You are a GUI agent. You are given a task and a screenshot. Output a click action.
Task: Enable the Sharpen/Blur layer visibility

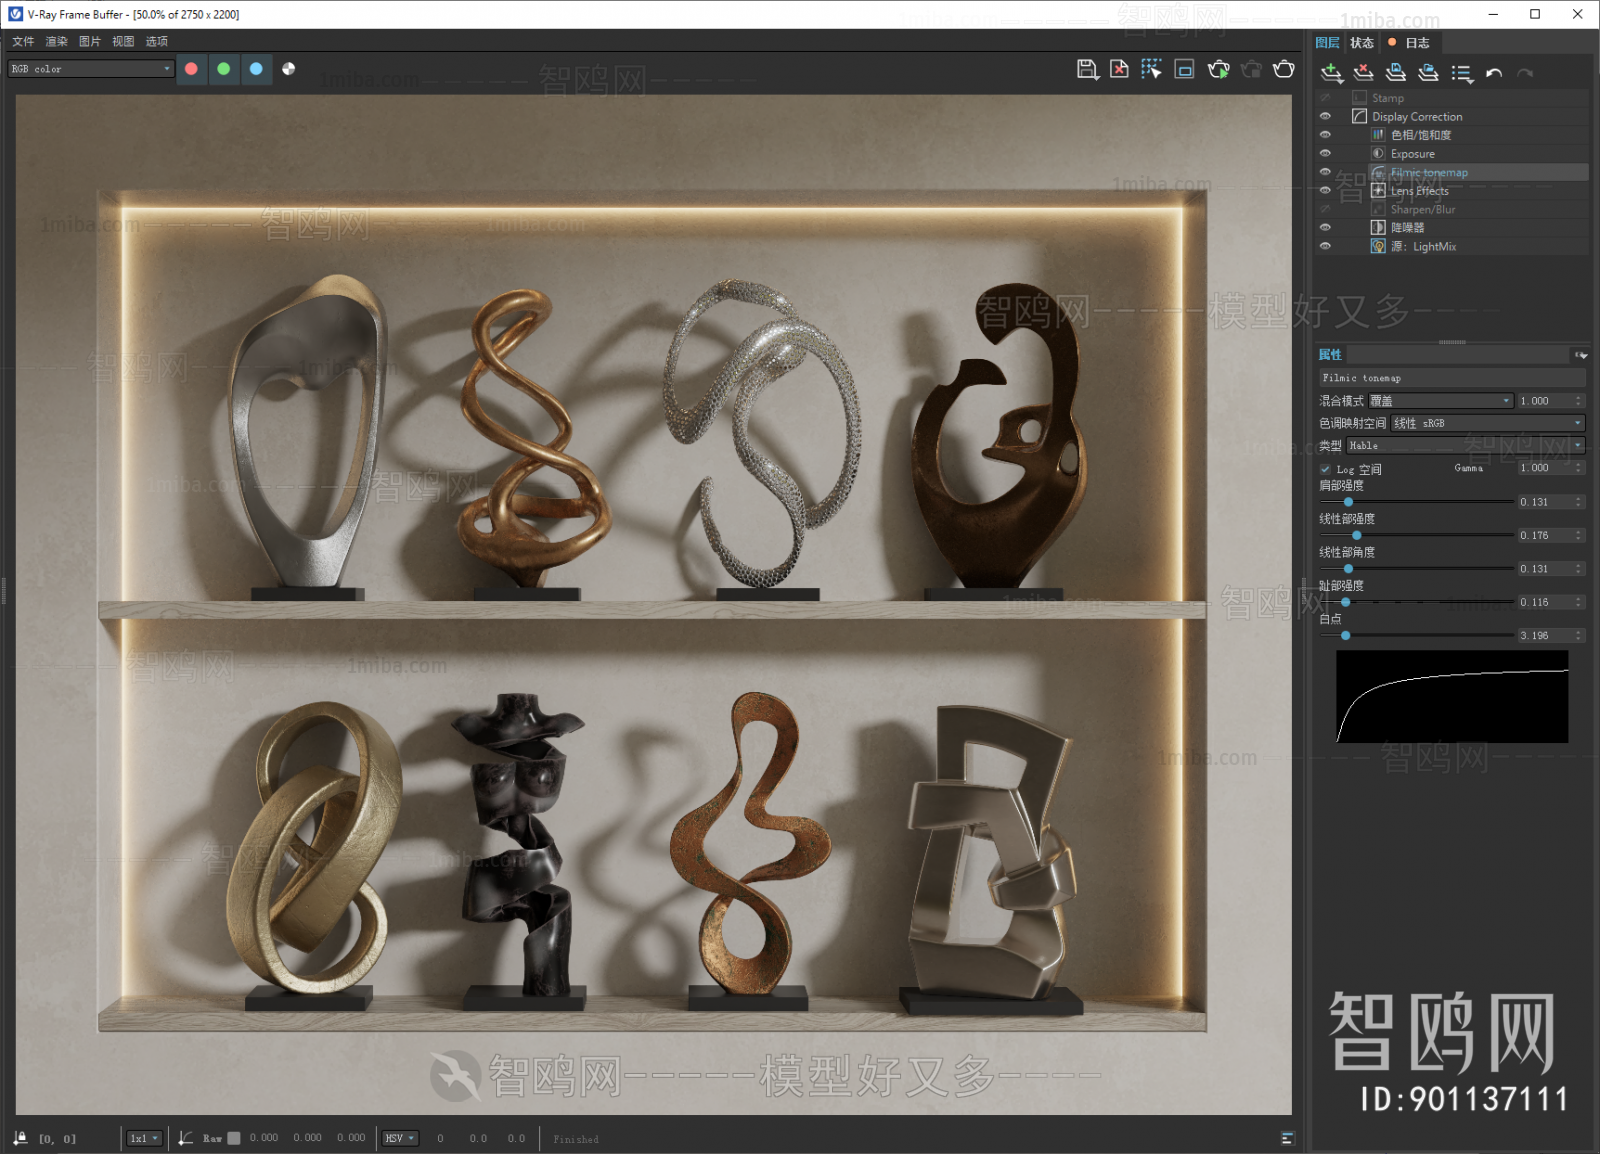point(1325,209)
